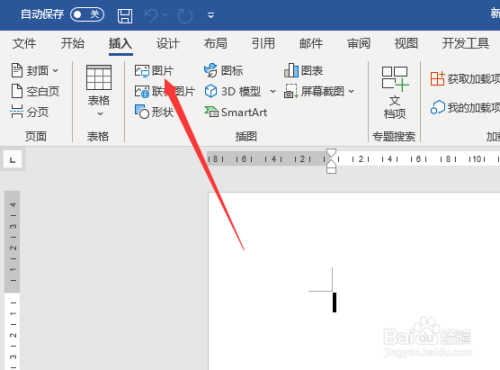This screenshot has height=370, width=500.
Task: Open the 视图 tab
Action: pos(406,43)
